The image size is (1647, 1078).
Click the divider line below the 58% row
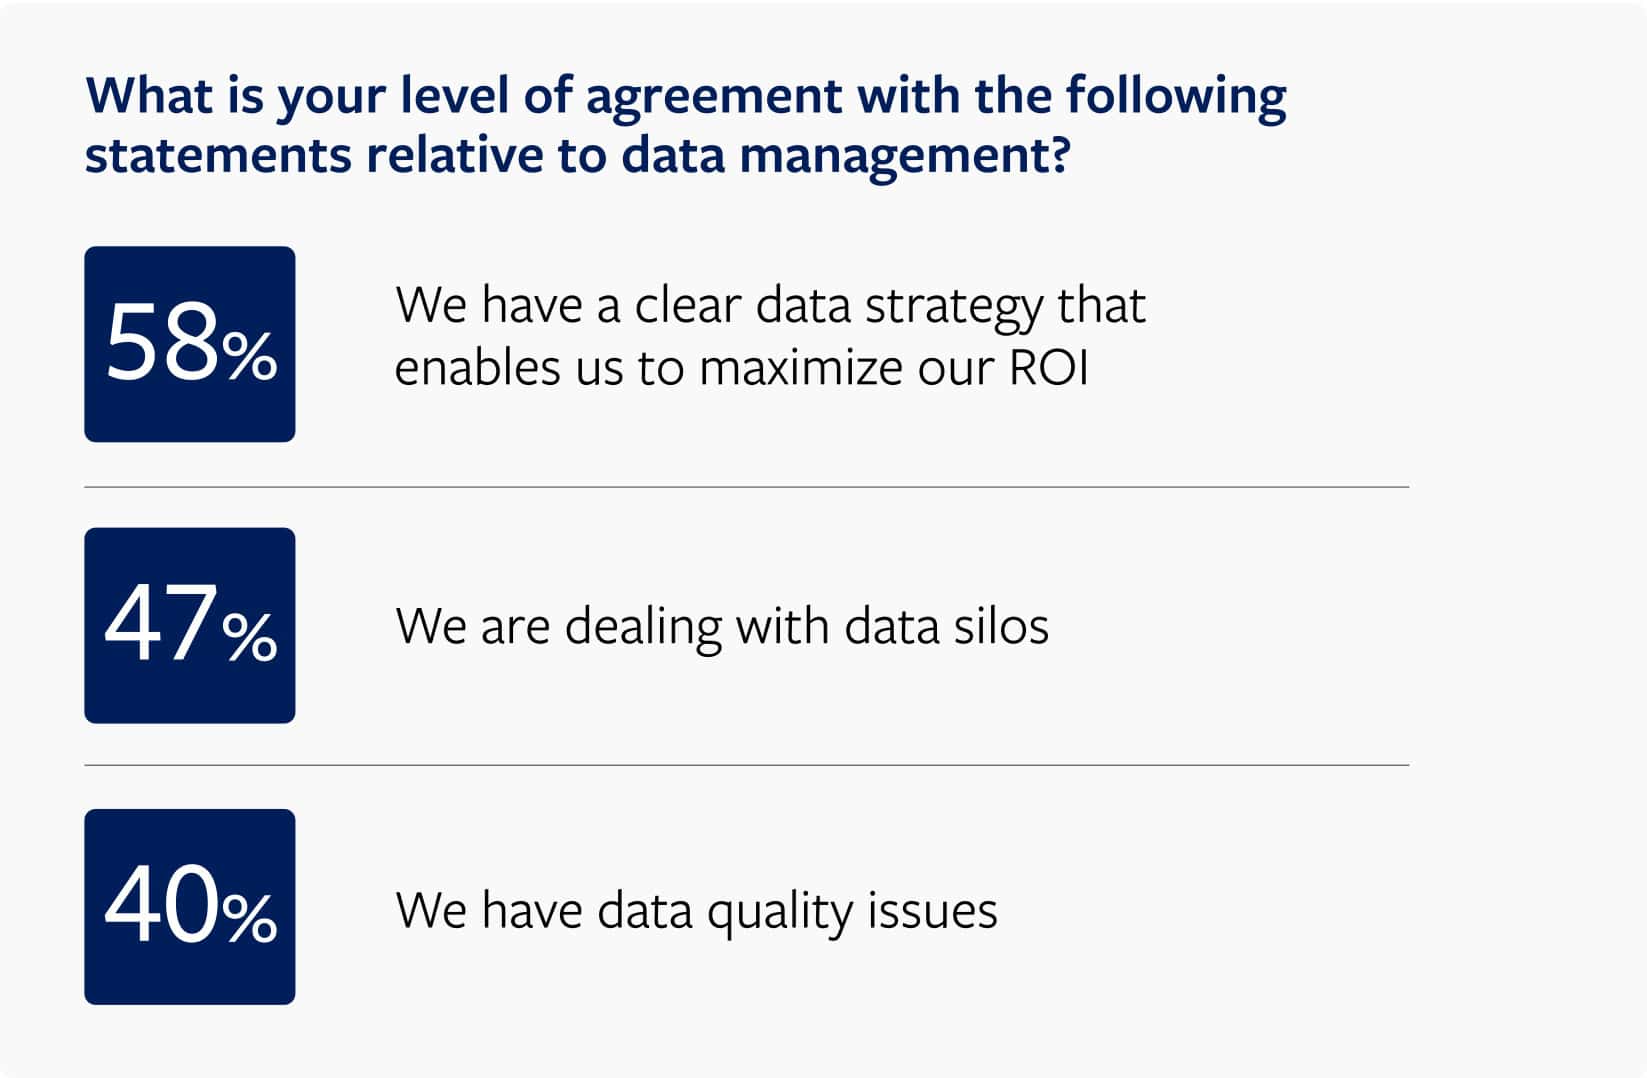coord(747,487)
